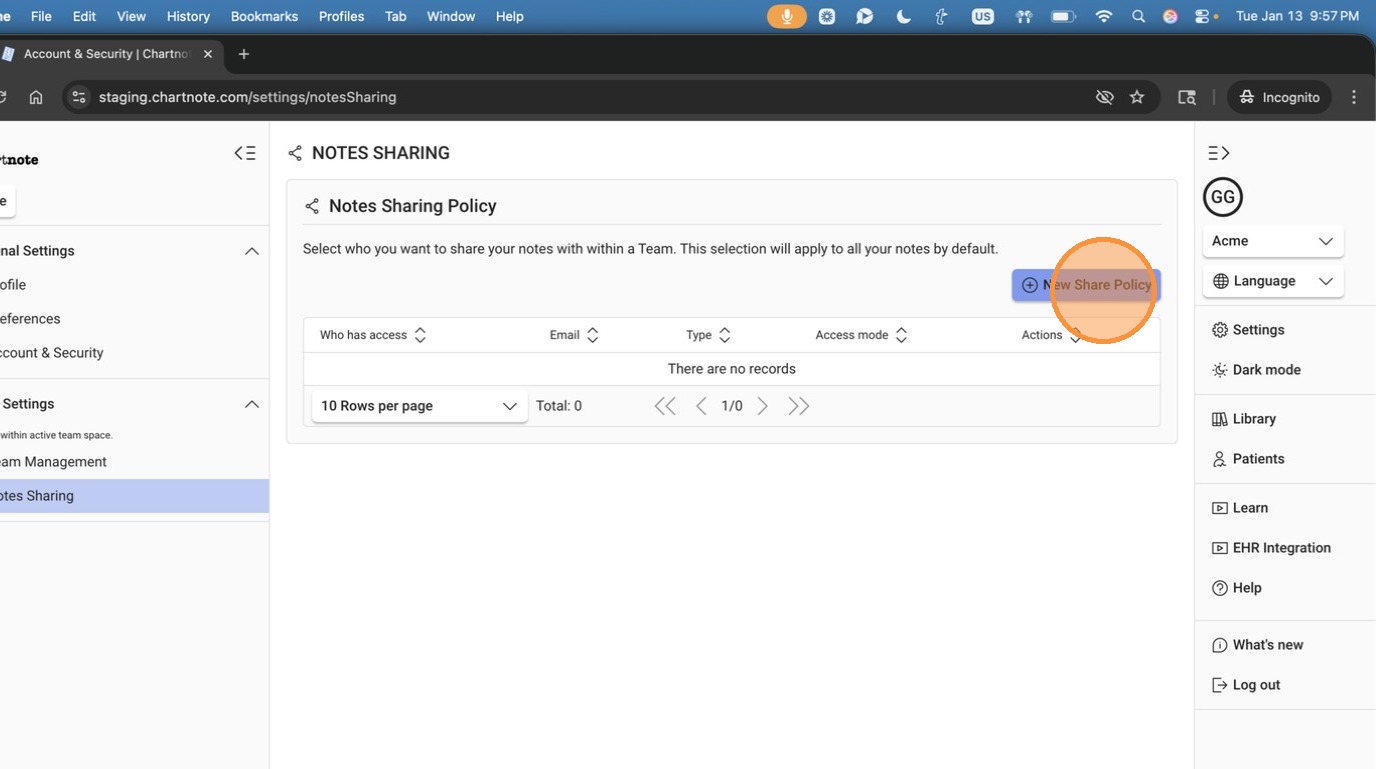Viewport: 1376px width, 769px height.
Task: Click the Notes Sharing Policy share icon
Action: tap(312, 206)
